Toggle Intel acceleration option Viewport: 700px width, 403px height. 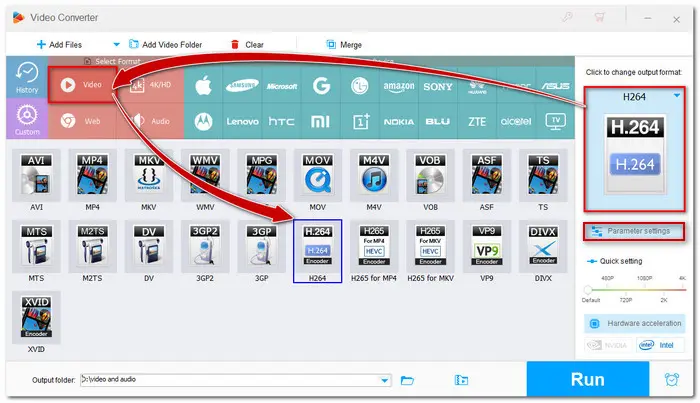point(660,345)
